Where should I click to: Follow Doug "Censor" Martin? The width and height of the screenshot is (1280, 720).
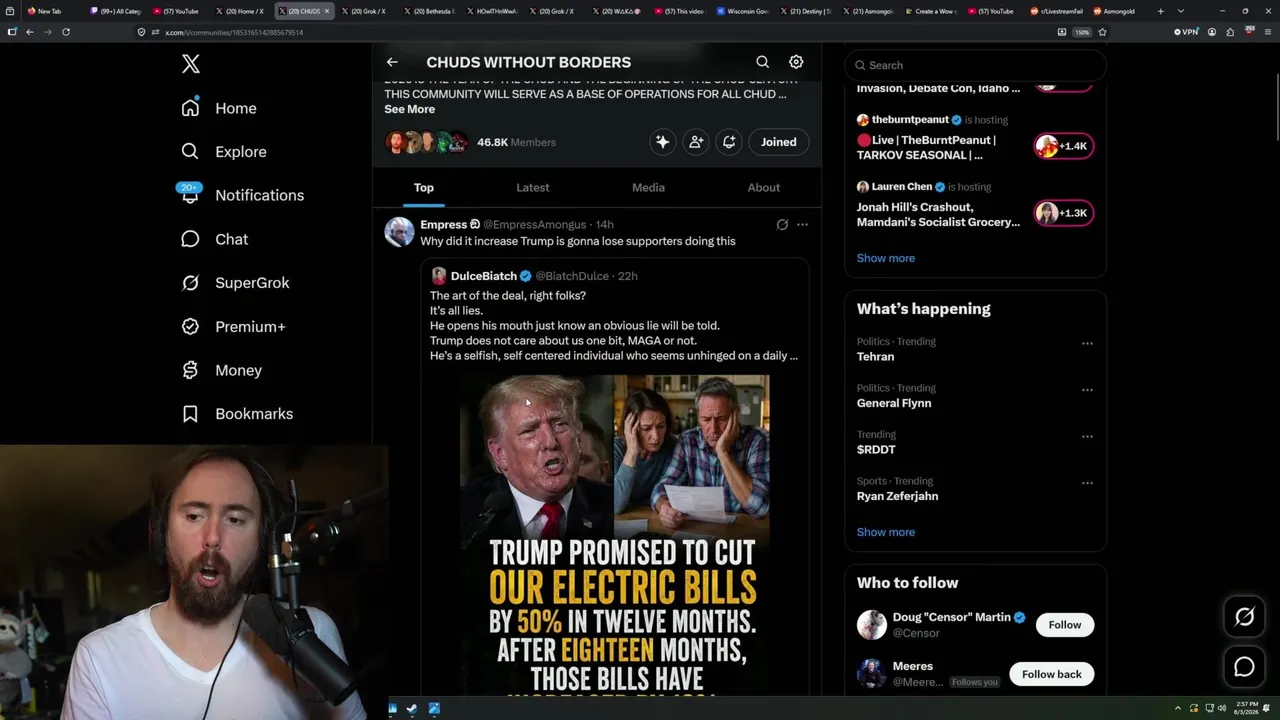(x=1065, y=625)
